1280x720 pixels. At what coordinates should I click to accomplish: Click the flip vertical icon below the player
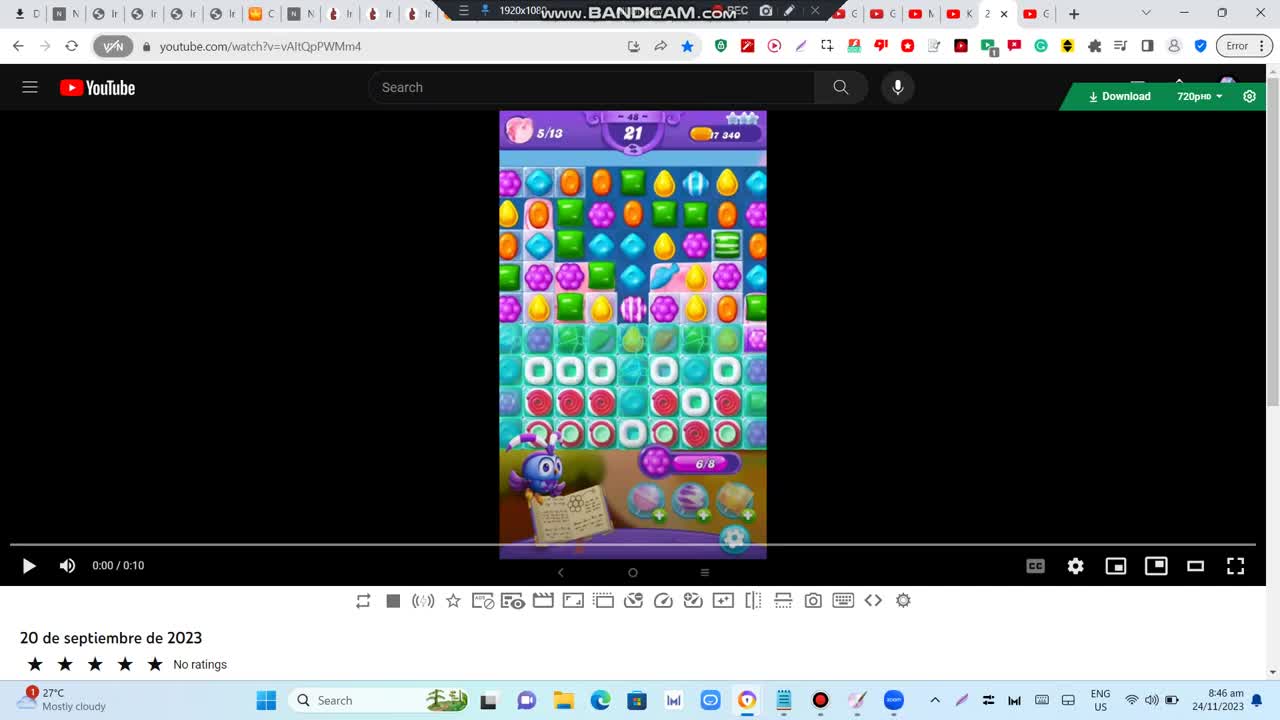pyautogui.click(x=783, y=600)
